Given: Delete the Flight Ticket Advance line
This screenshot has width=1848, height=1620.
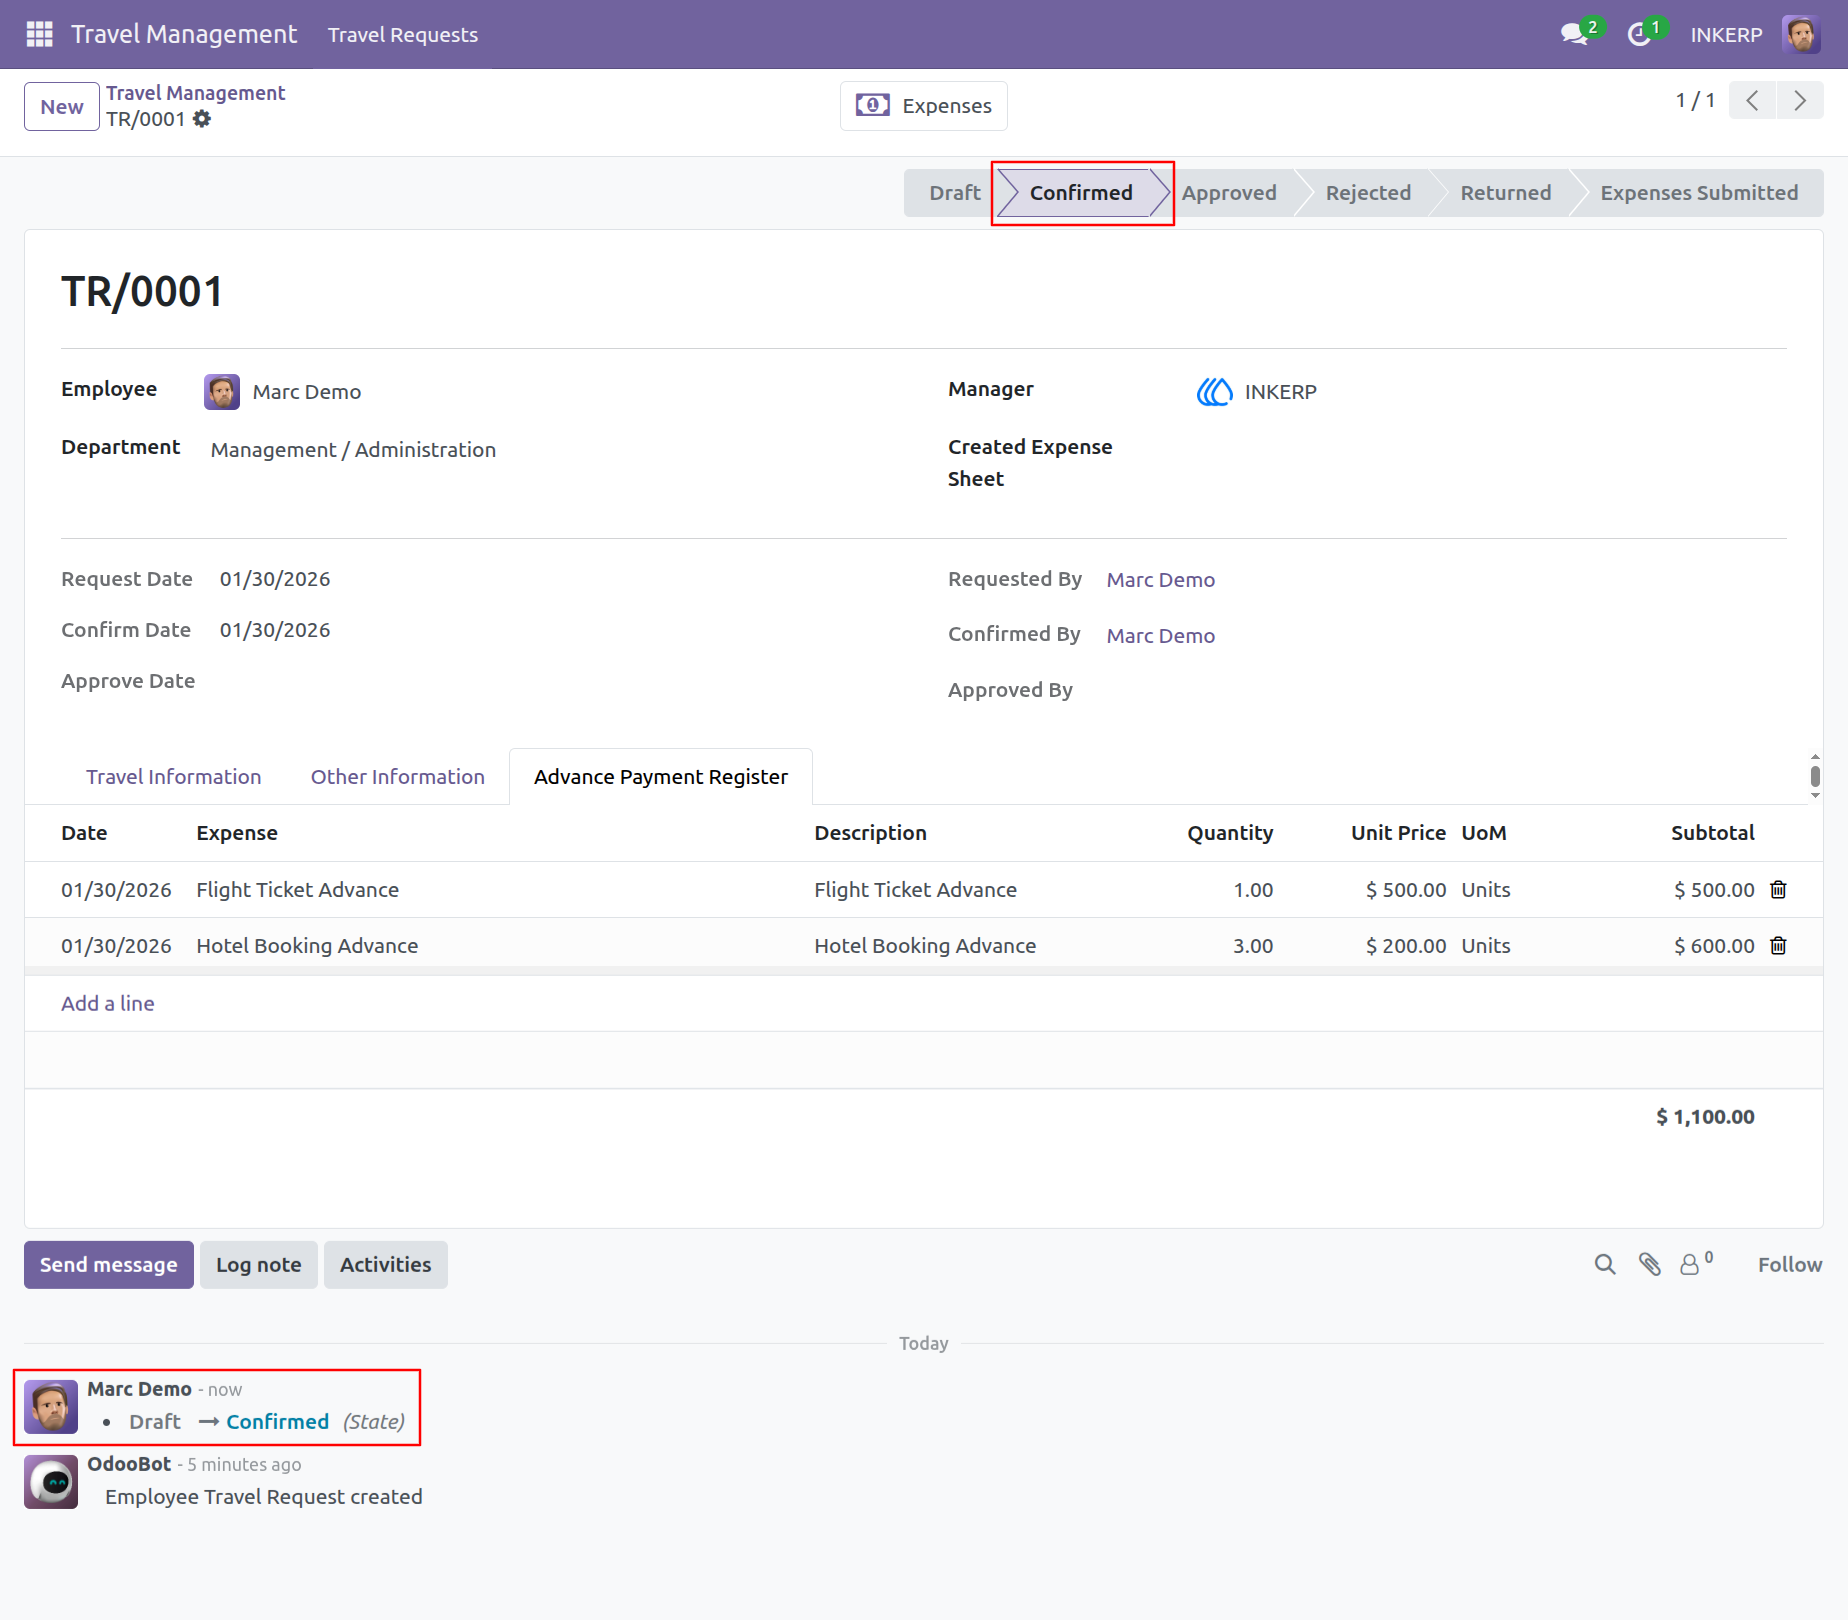Looking at the screenshot, I should (x=1778, y=889).
